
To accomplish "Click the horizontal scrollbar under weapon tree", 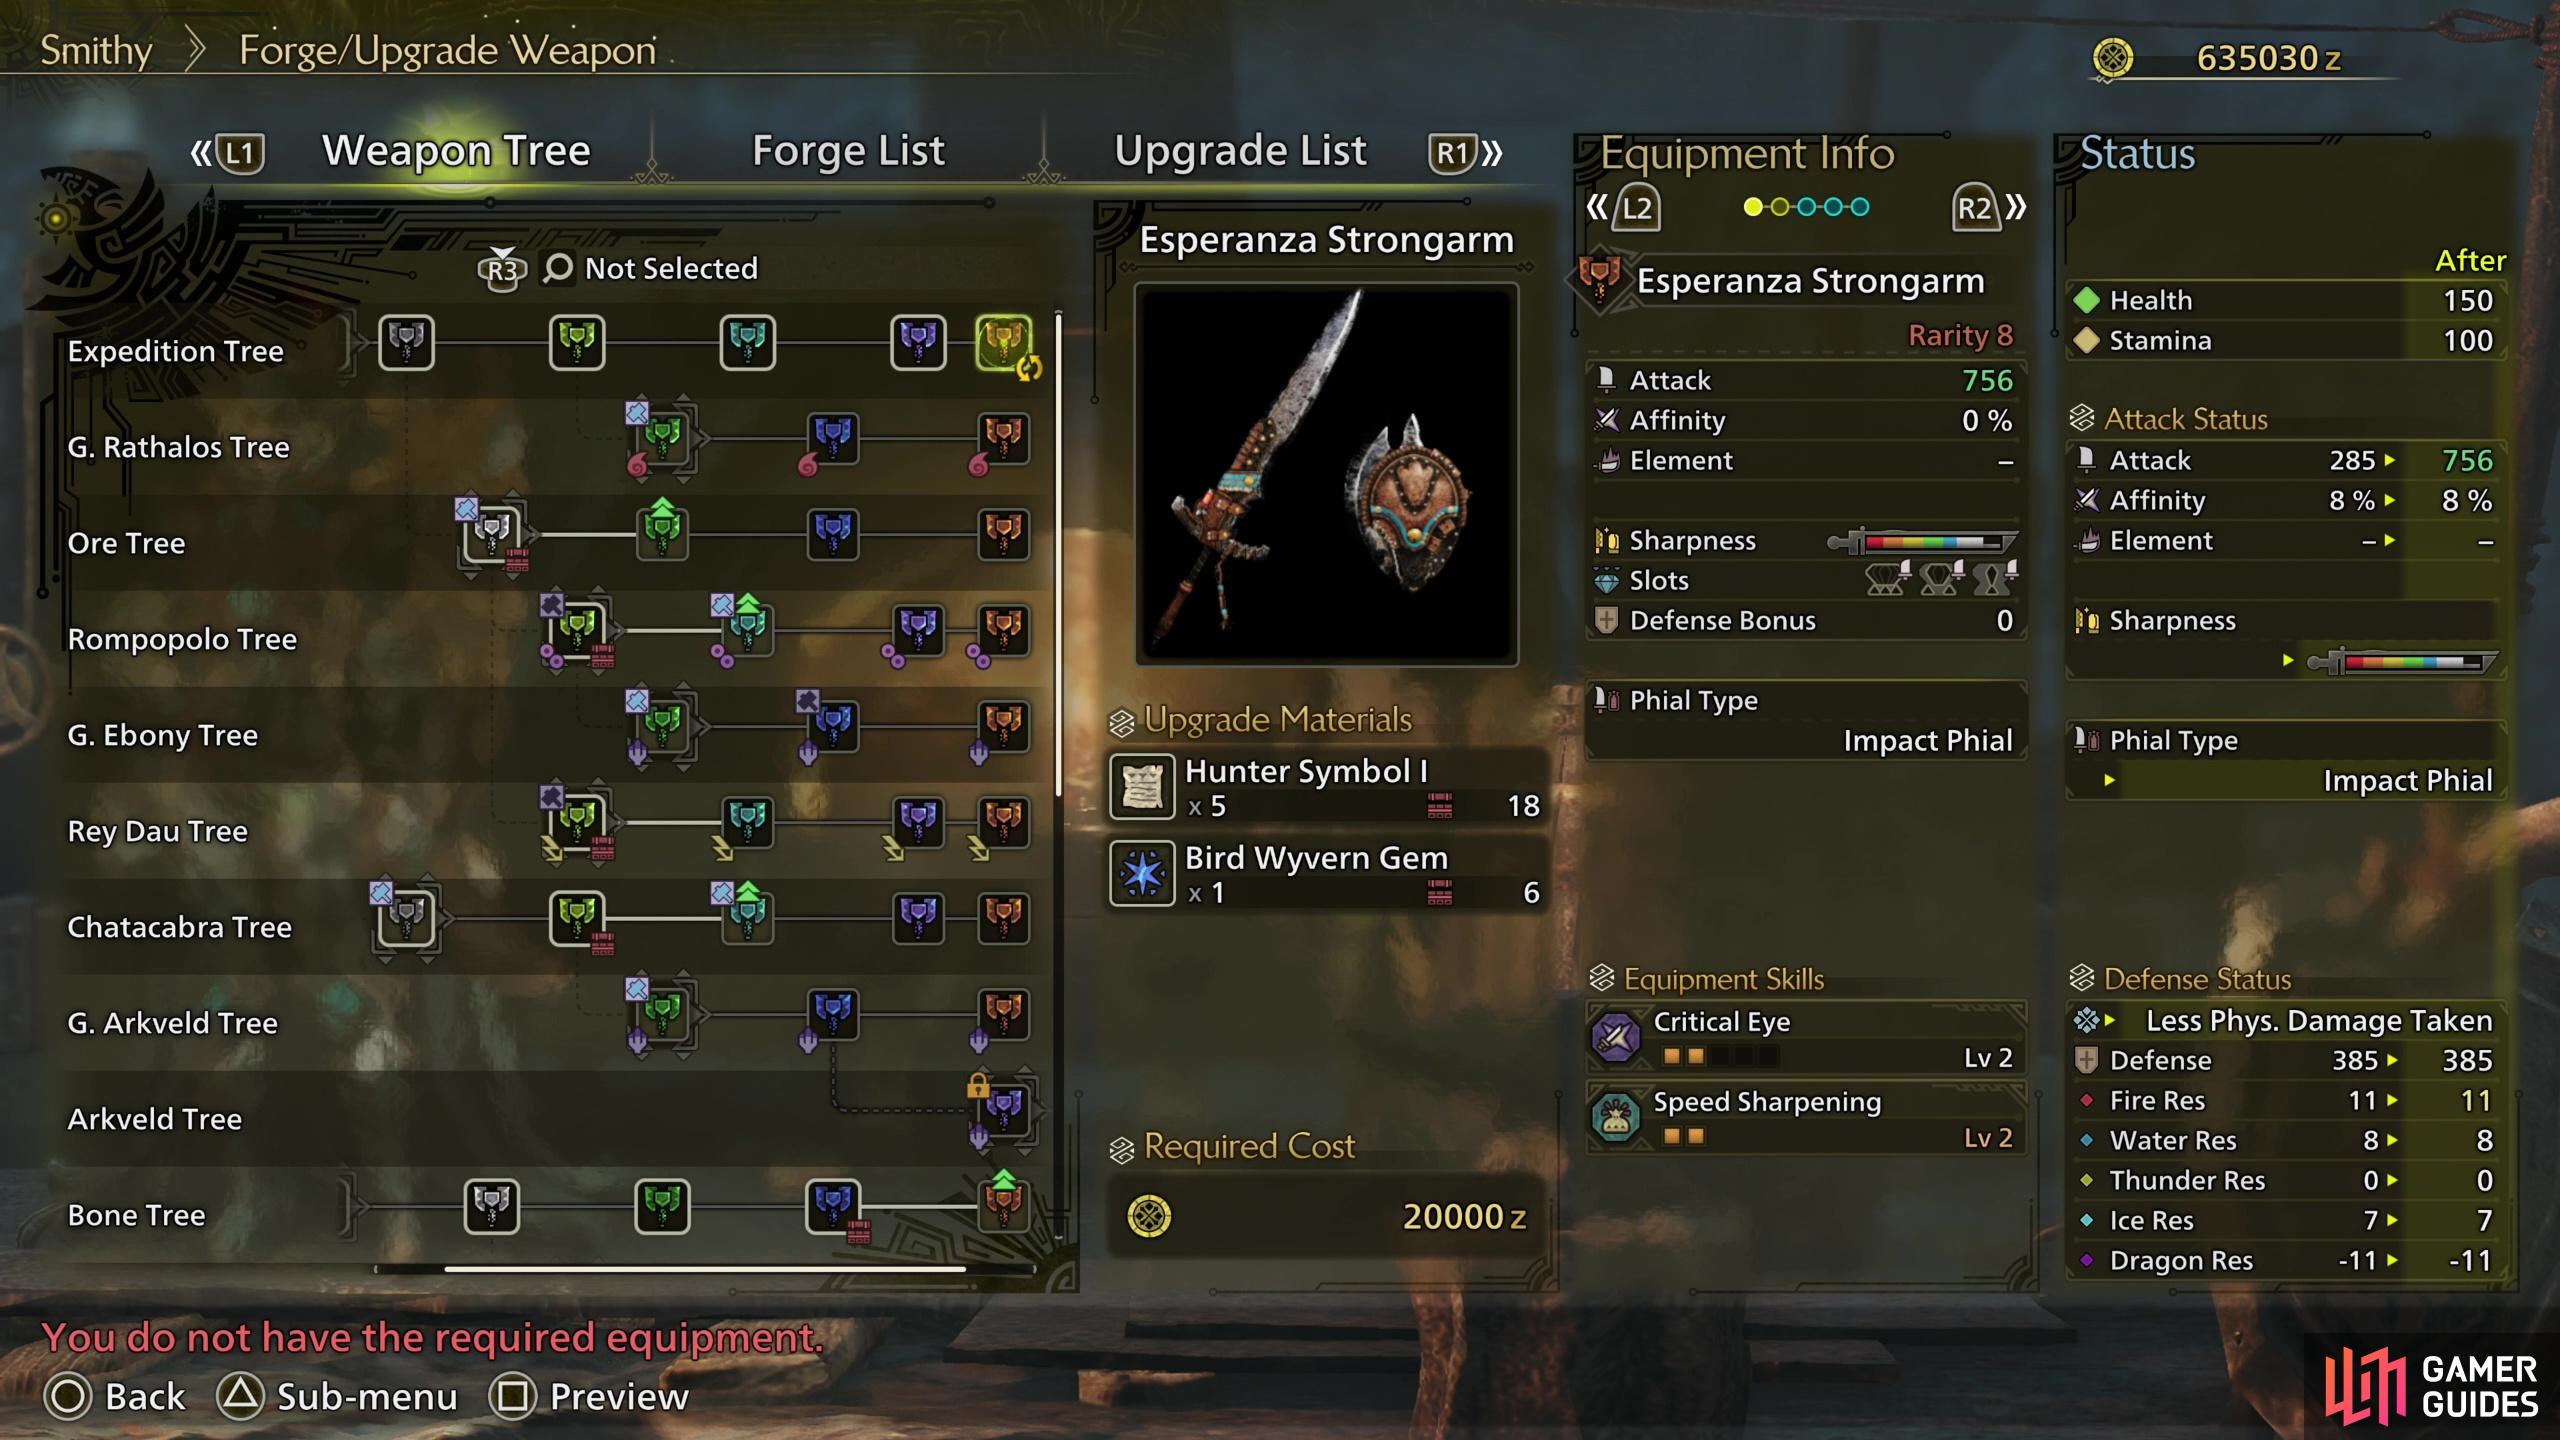I will click(x=705, y=1269).
